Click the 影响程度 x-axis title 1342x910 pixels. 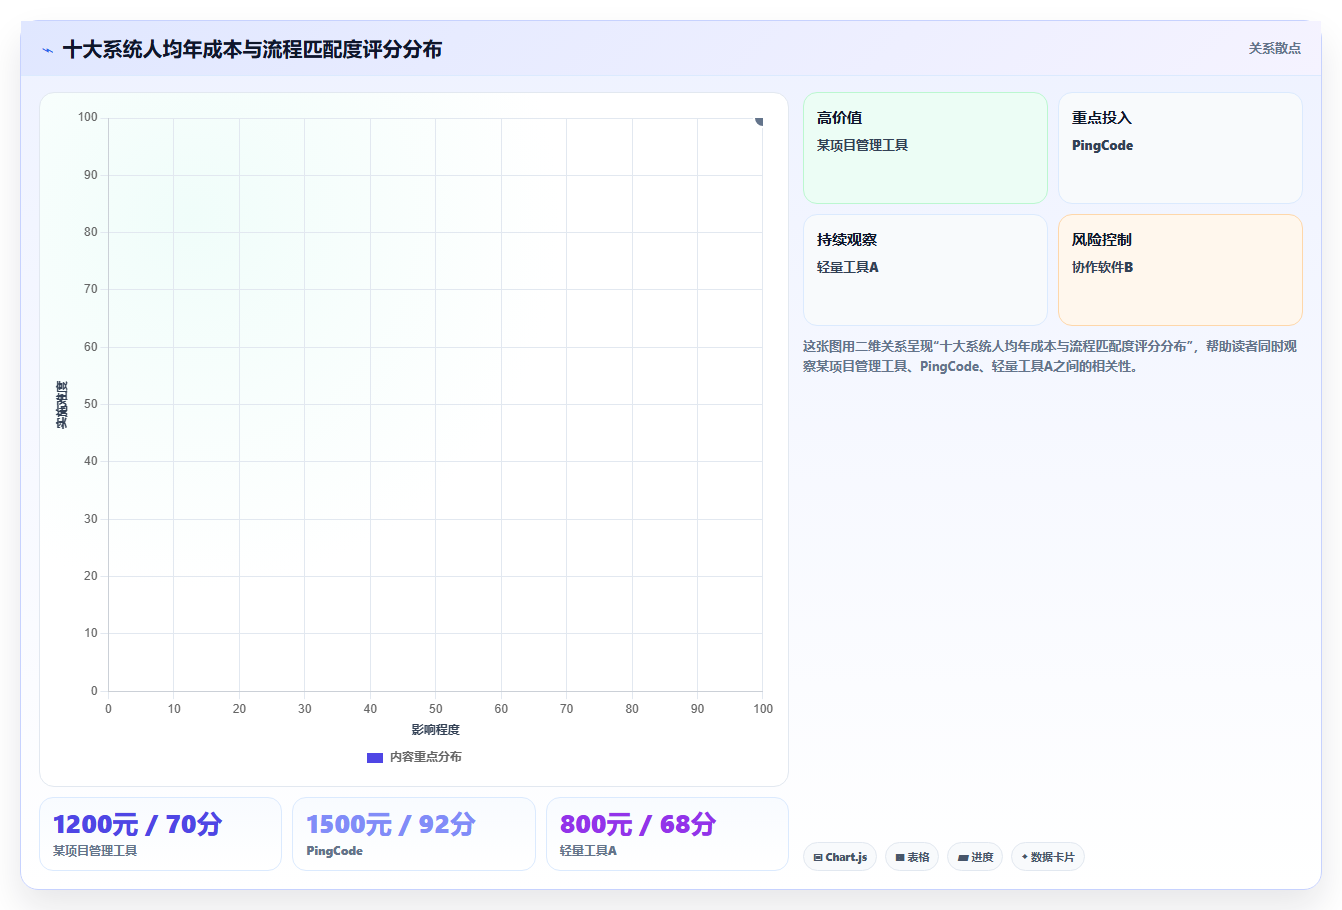[435, 730]
